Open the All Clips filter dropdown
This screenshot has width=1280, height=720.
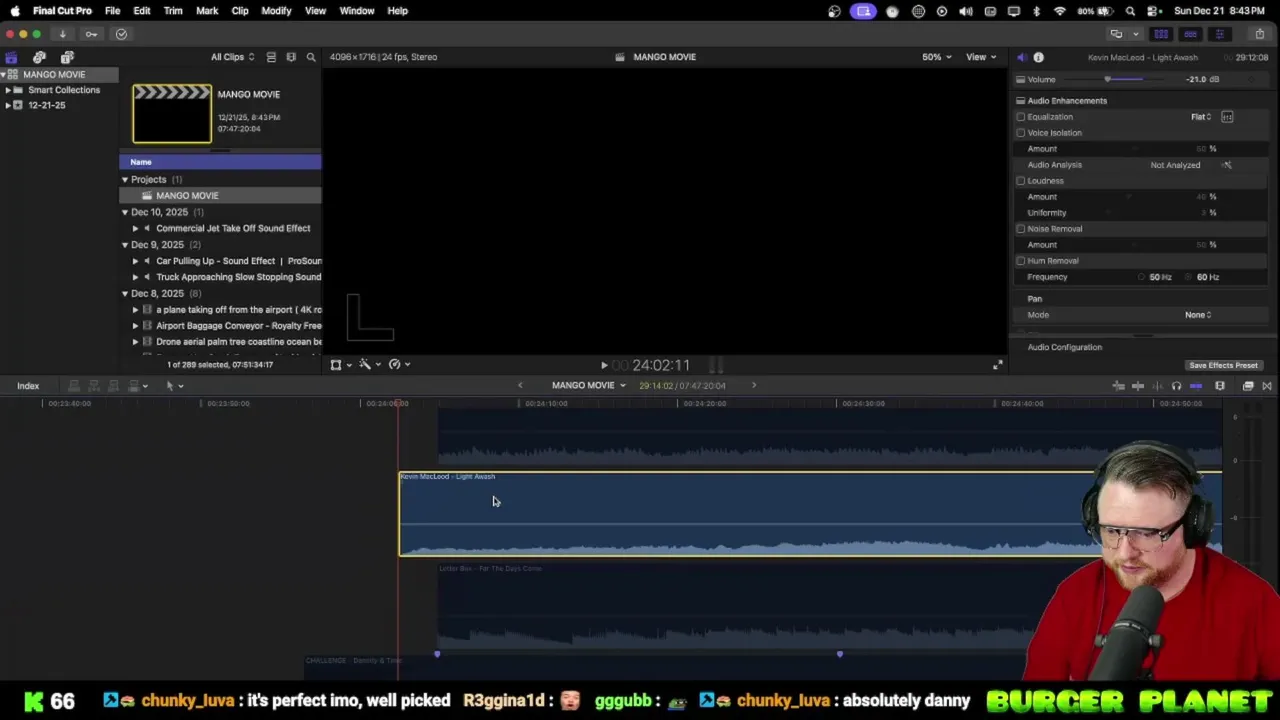232,57
